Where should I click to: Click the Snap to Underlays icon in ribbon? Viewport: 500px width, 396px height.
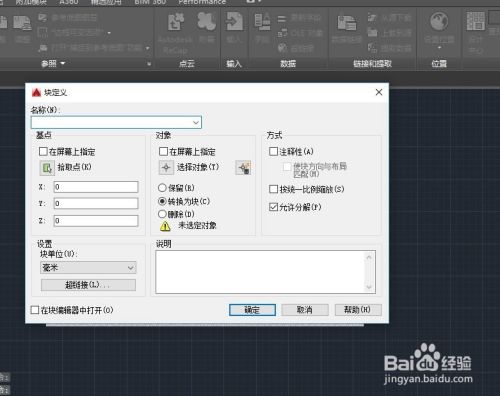[x=43, y=48]
